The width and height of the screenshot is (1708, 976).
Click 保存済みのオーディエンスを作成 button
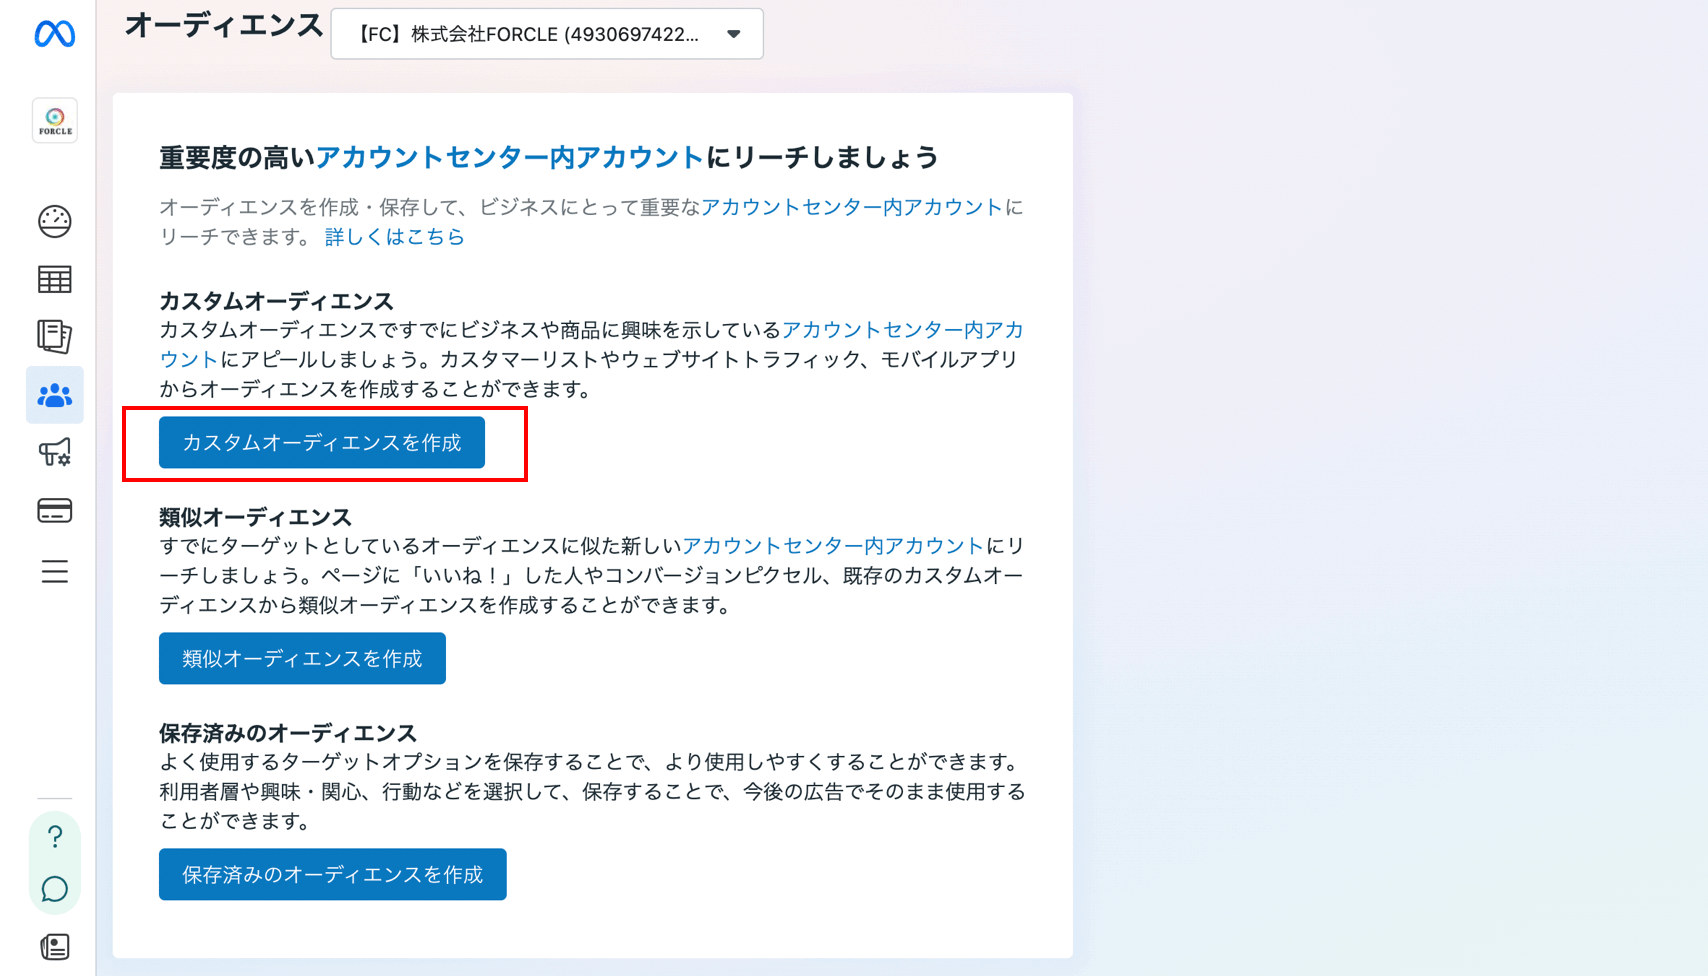click(x=333, y=874)
